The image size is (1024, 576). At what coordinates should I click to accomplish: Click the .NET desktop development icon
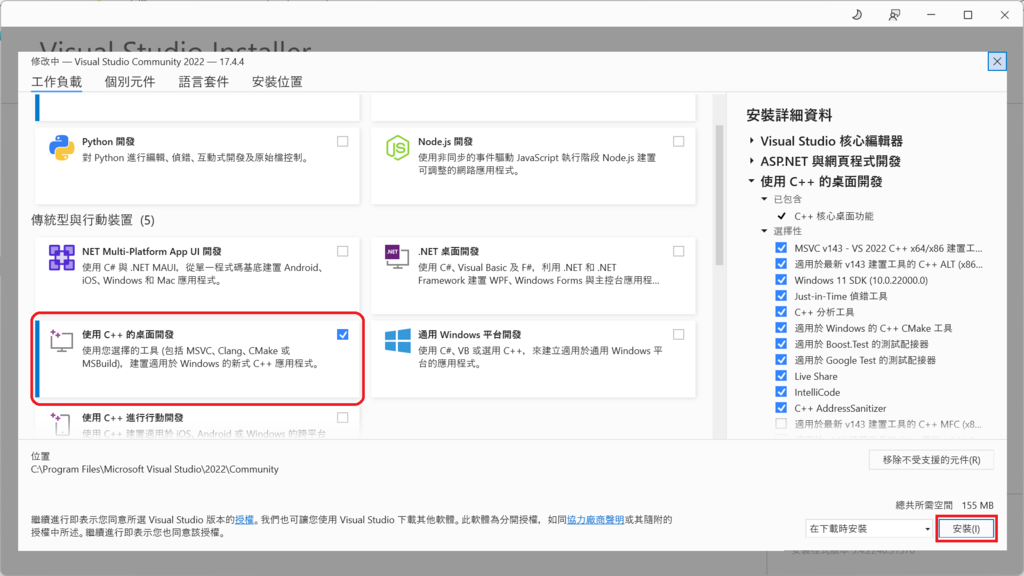coord(397,257)
